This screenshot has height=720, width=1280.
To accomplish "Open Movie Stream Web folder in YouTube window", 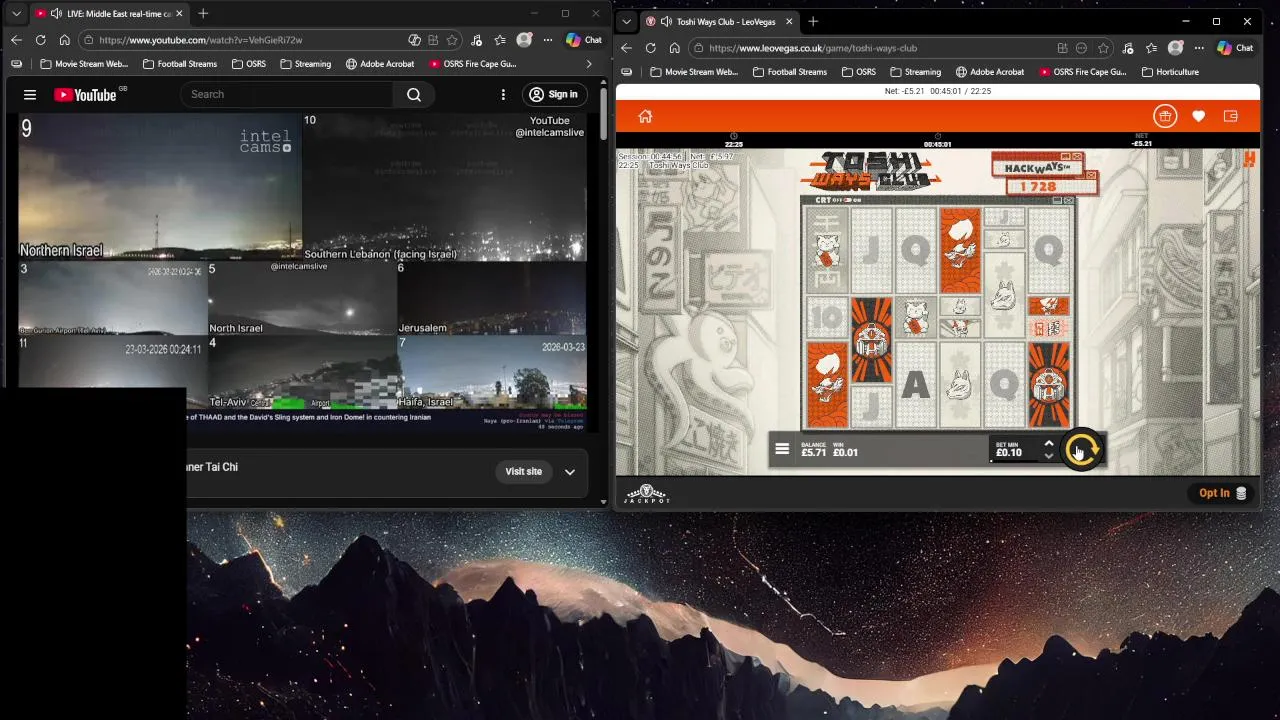I will click(84, 64).
